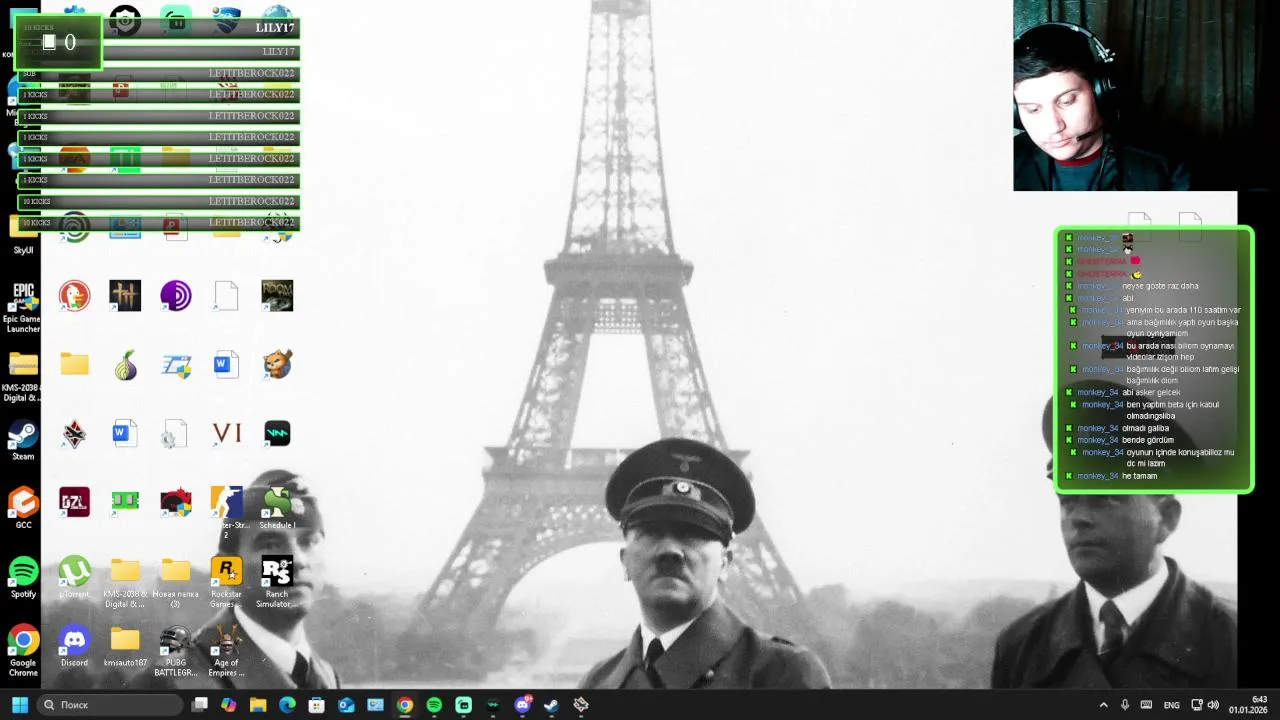Image resolution: width=1280 pixels, height=720 pixels.
Task: Launch Counter-Strike 2 from the desktop
Action: pyautogui.click(x=226, y=512)
